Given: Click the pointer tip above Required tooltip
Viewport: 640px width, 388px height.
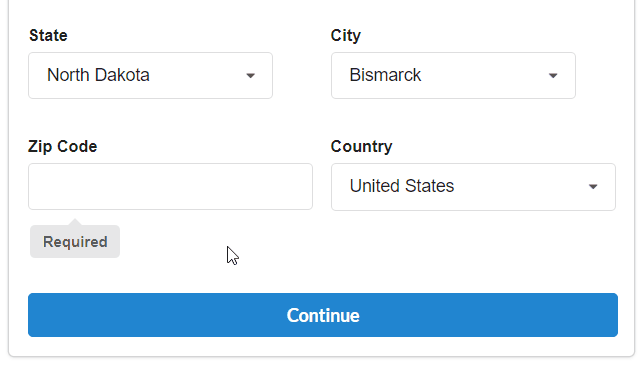Looking at the screenshot, I should click(75, 222).
